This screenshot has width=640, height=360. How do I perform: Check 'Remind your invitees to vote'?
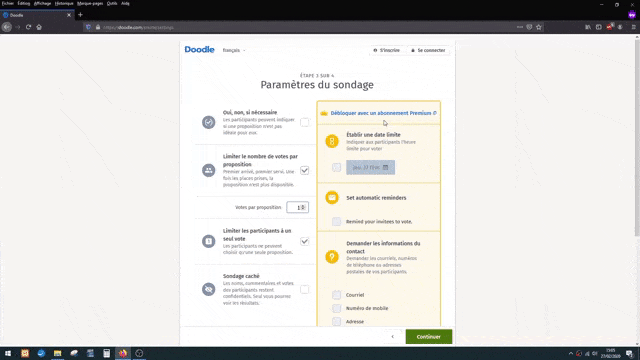click(336, 221)
